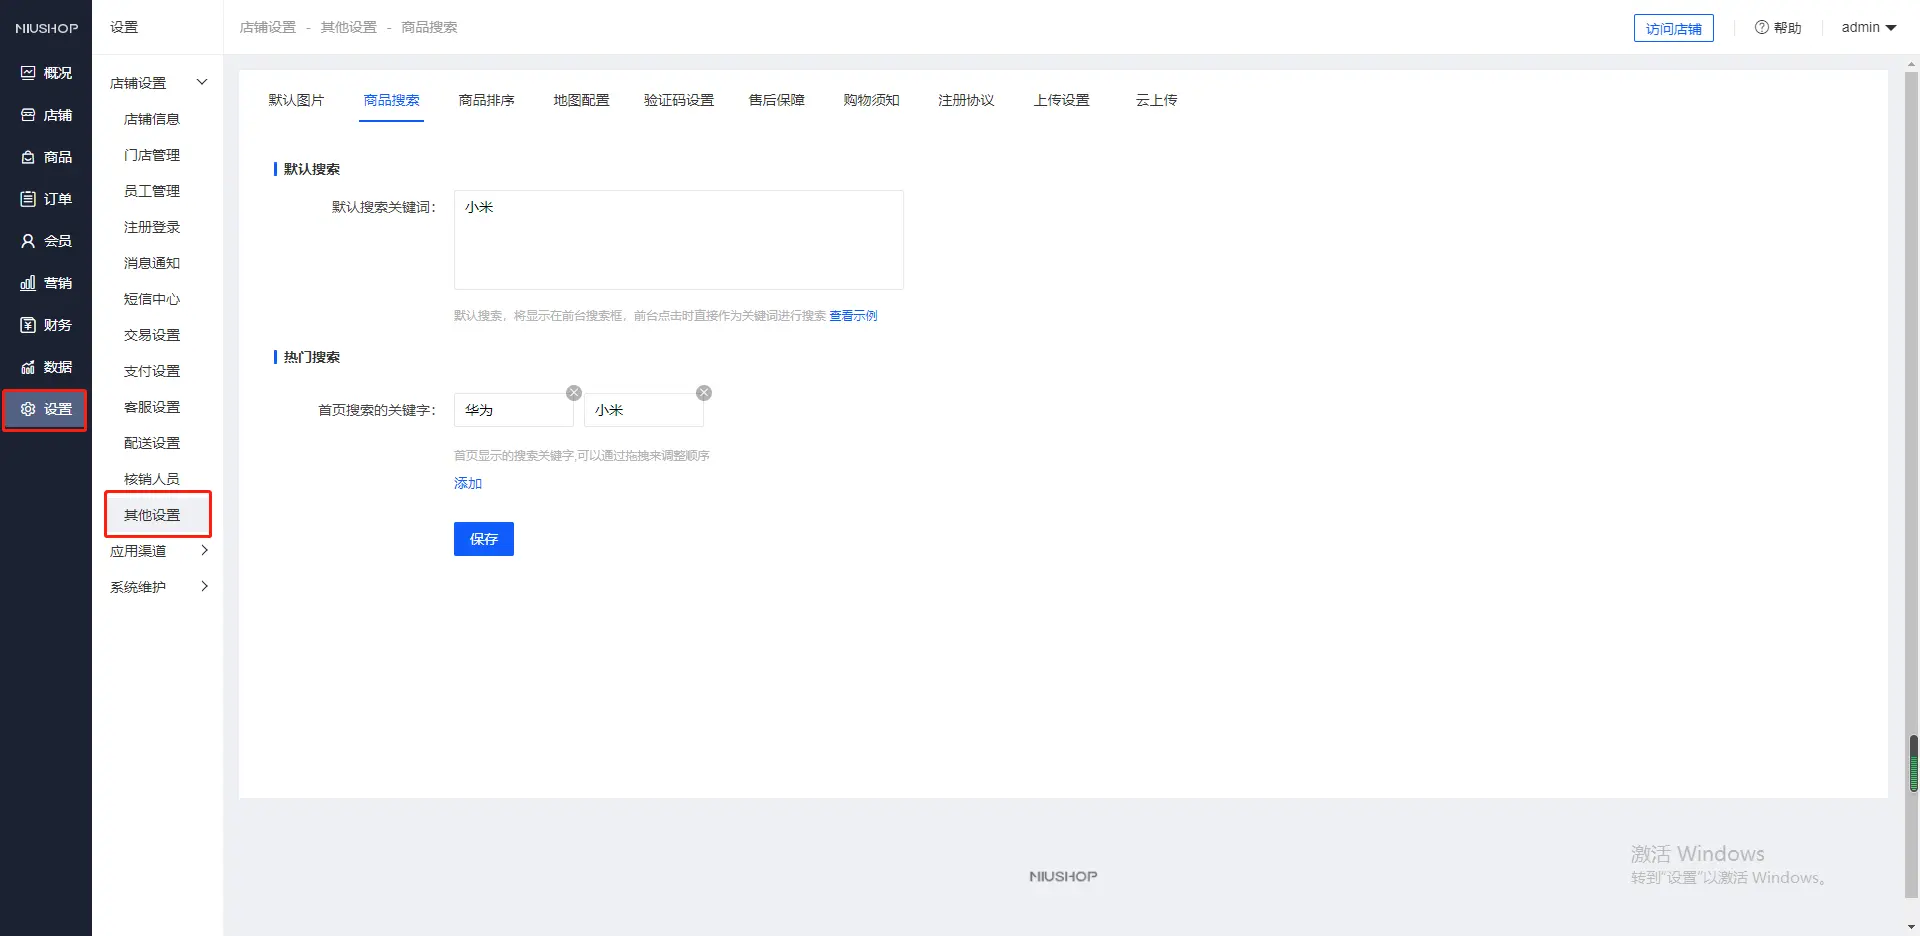Focus the 默认搜索关键词 text area

point(678,240)
